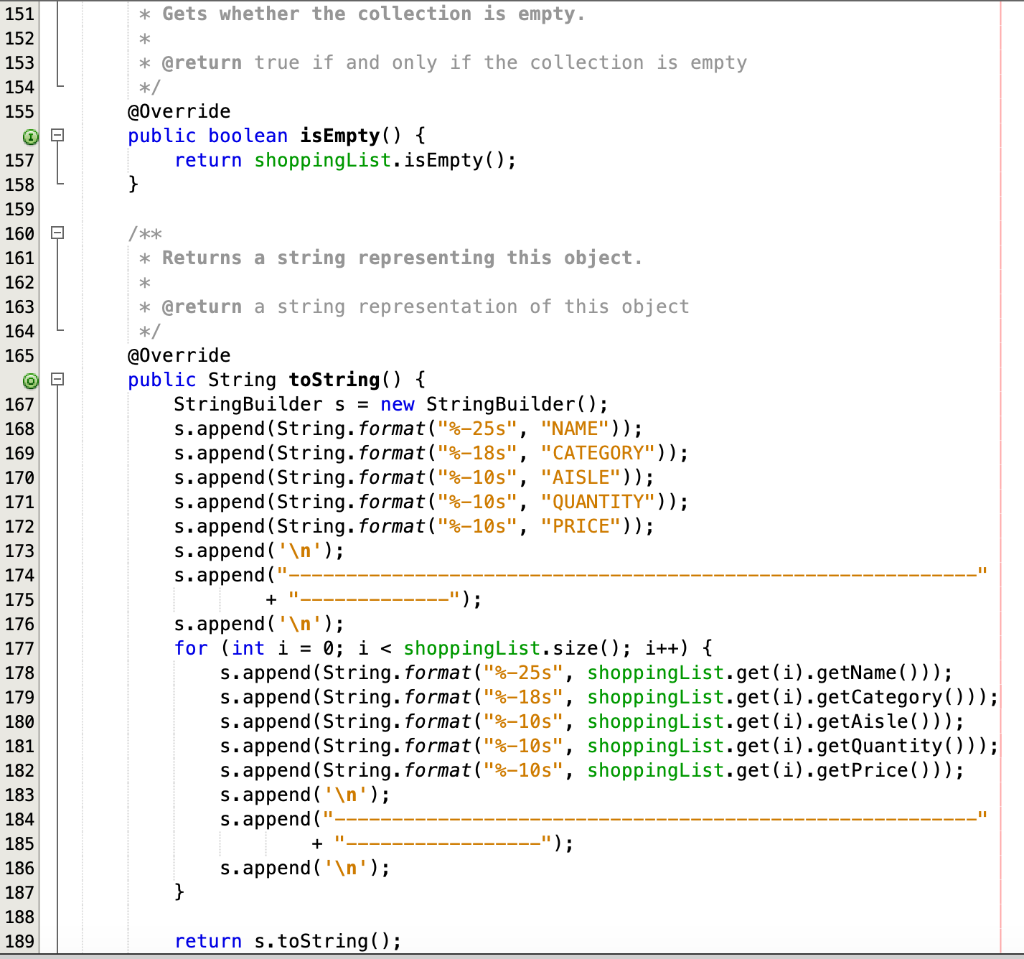The image size is (1024, 959).
Task: Click the @Override annotation on line 155
Action: tap(178, 111)
